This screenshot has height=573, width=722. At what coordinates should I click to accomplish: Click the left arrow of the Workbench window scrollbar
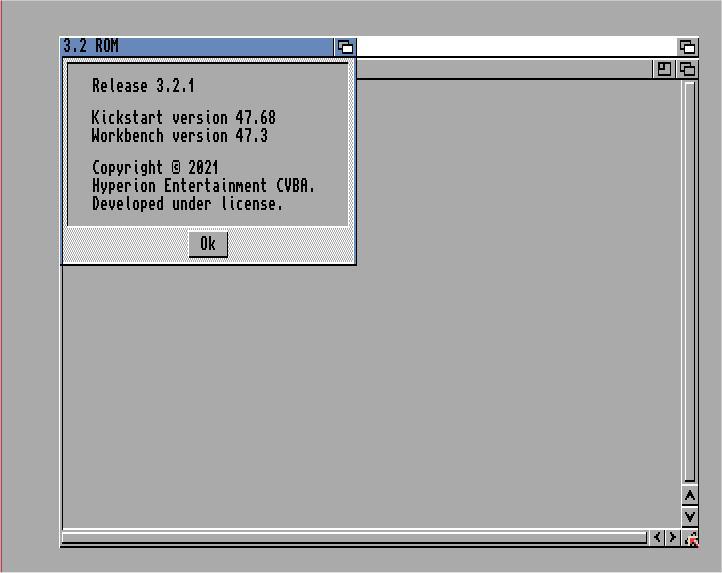pyautogui.click(x=657, y=537)
